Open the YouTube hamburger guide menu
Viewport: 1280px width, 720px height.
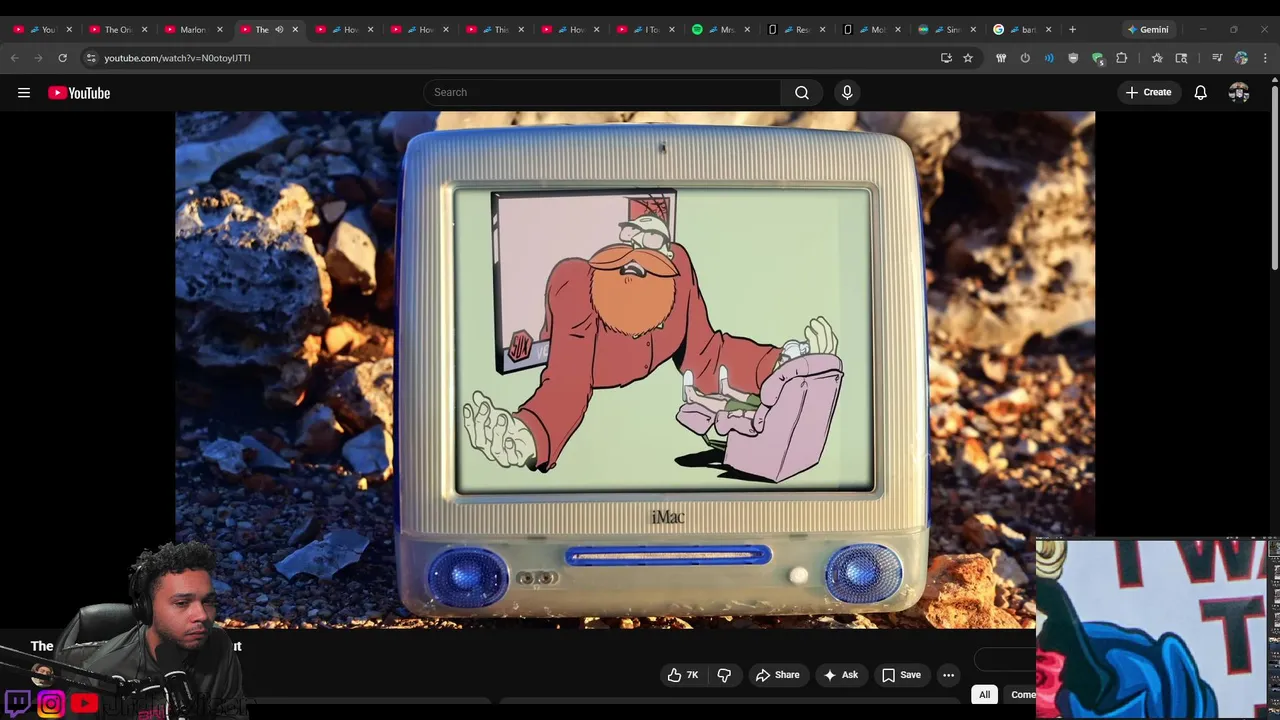pyautogui.click(x=24, y=93)
